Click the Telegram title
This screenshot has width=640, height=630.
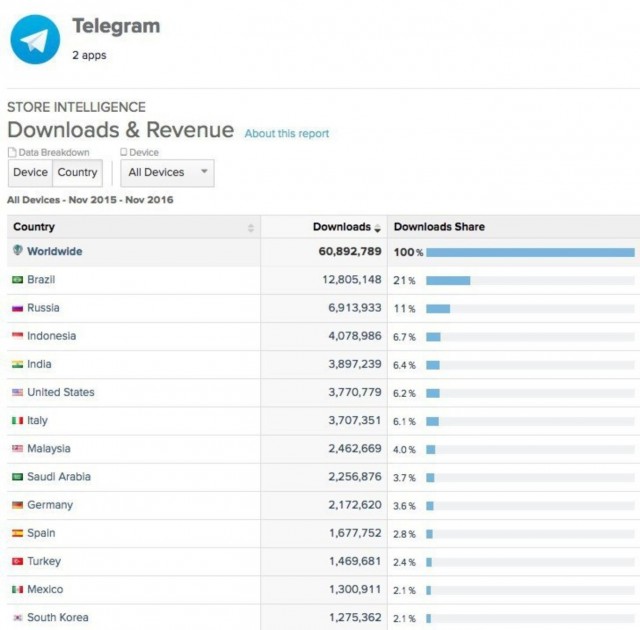(x=116, y=26)
